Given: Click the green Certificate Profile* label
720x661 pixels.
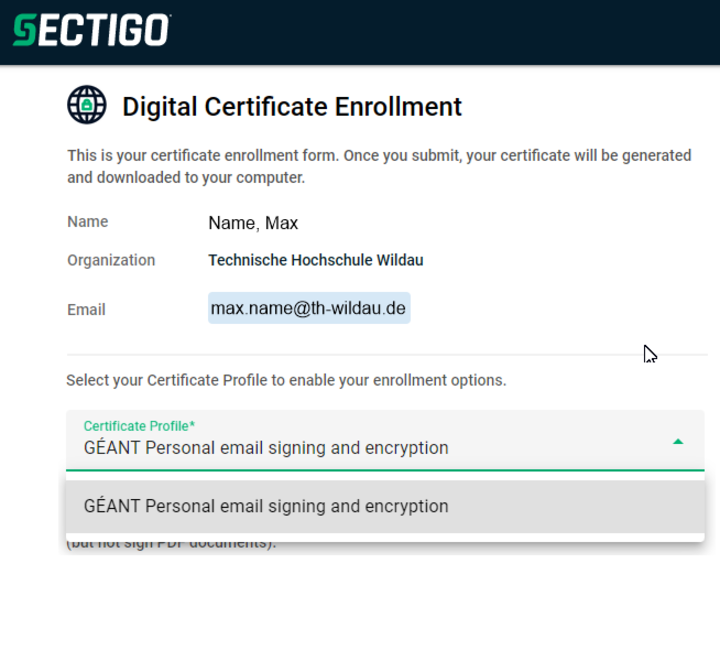Looking at the screenshot, I should pyautogui.click(x=139, y=426).
